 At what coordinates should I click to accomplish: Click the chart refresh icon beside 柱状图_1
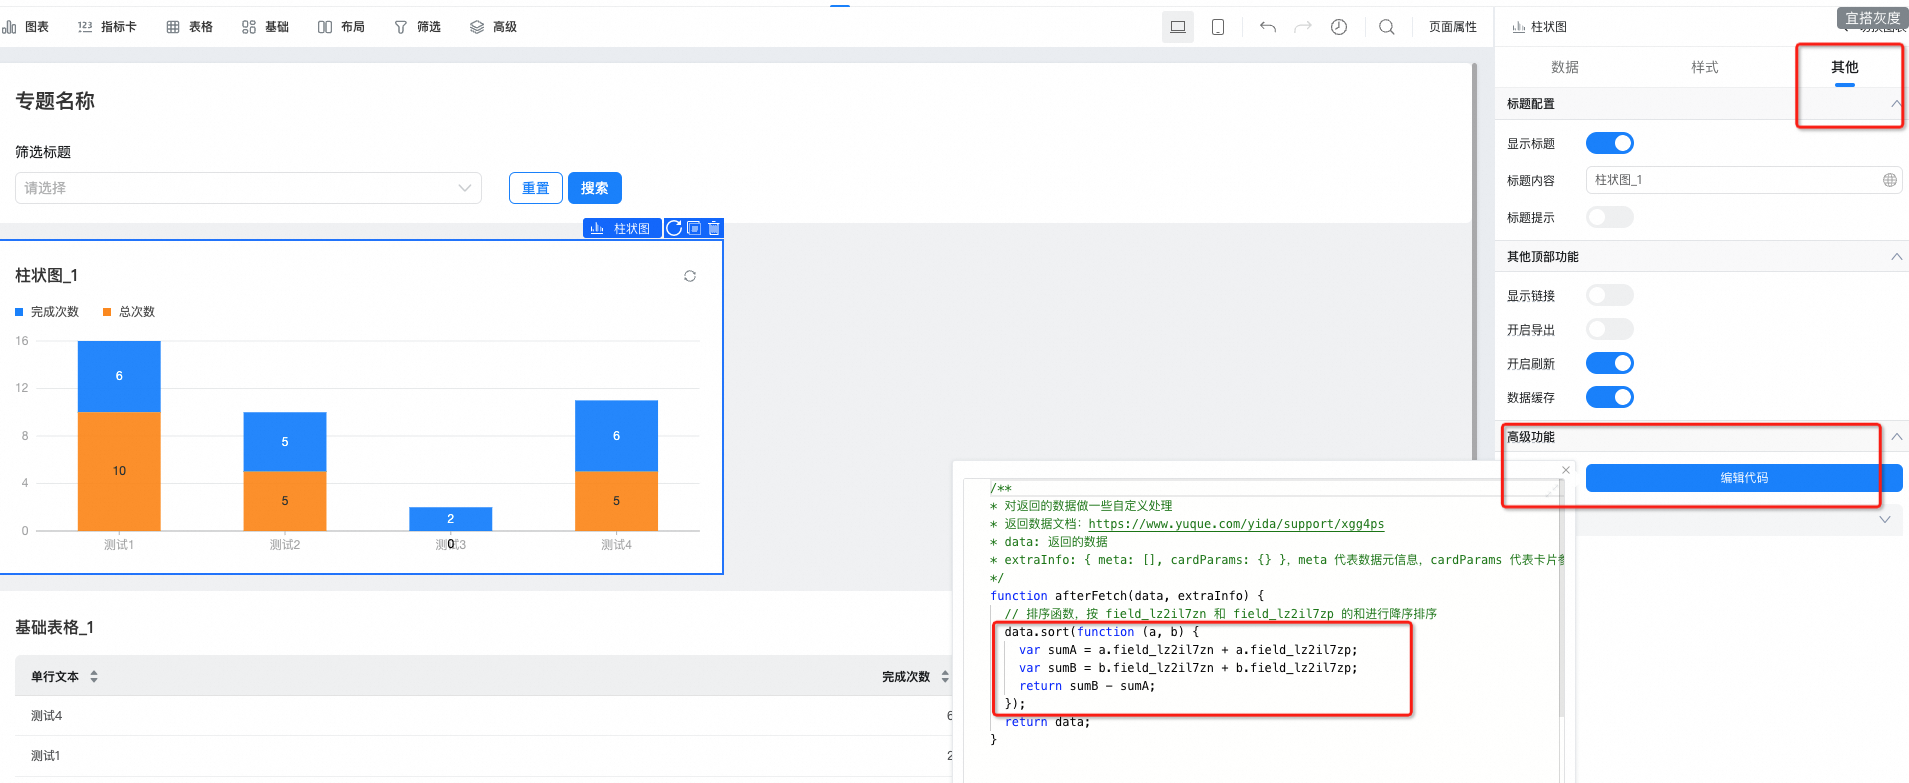point(690,276)
